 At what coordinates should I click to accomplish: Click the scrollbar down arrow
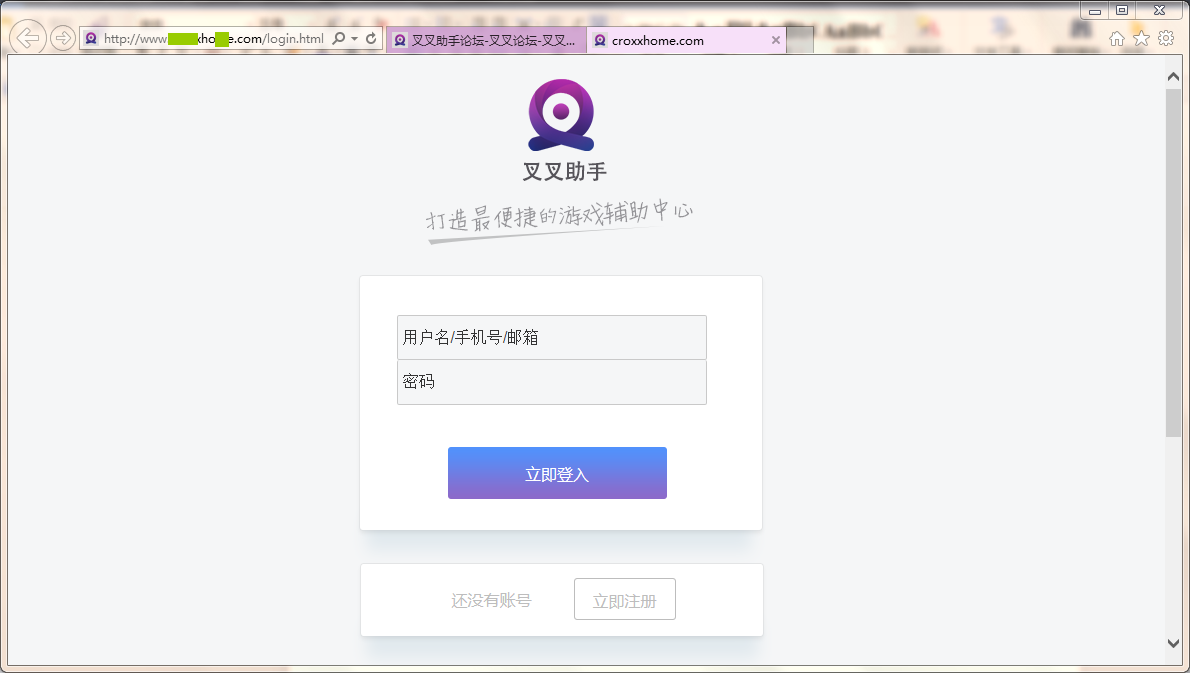tap(1173, 643)
